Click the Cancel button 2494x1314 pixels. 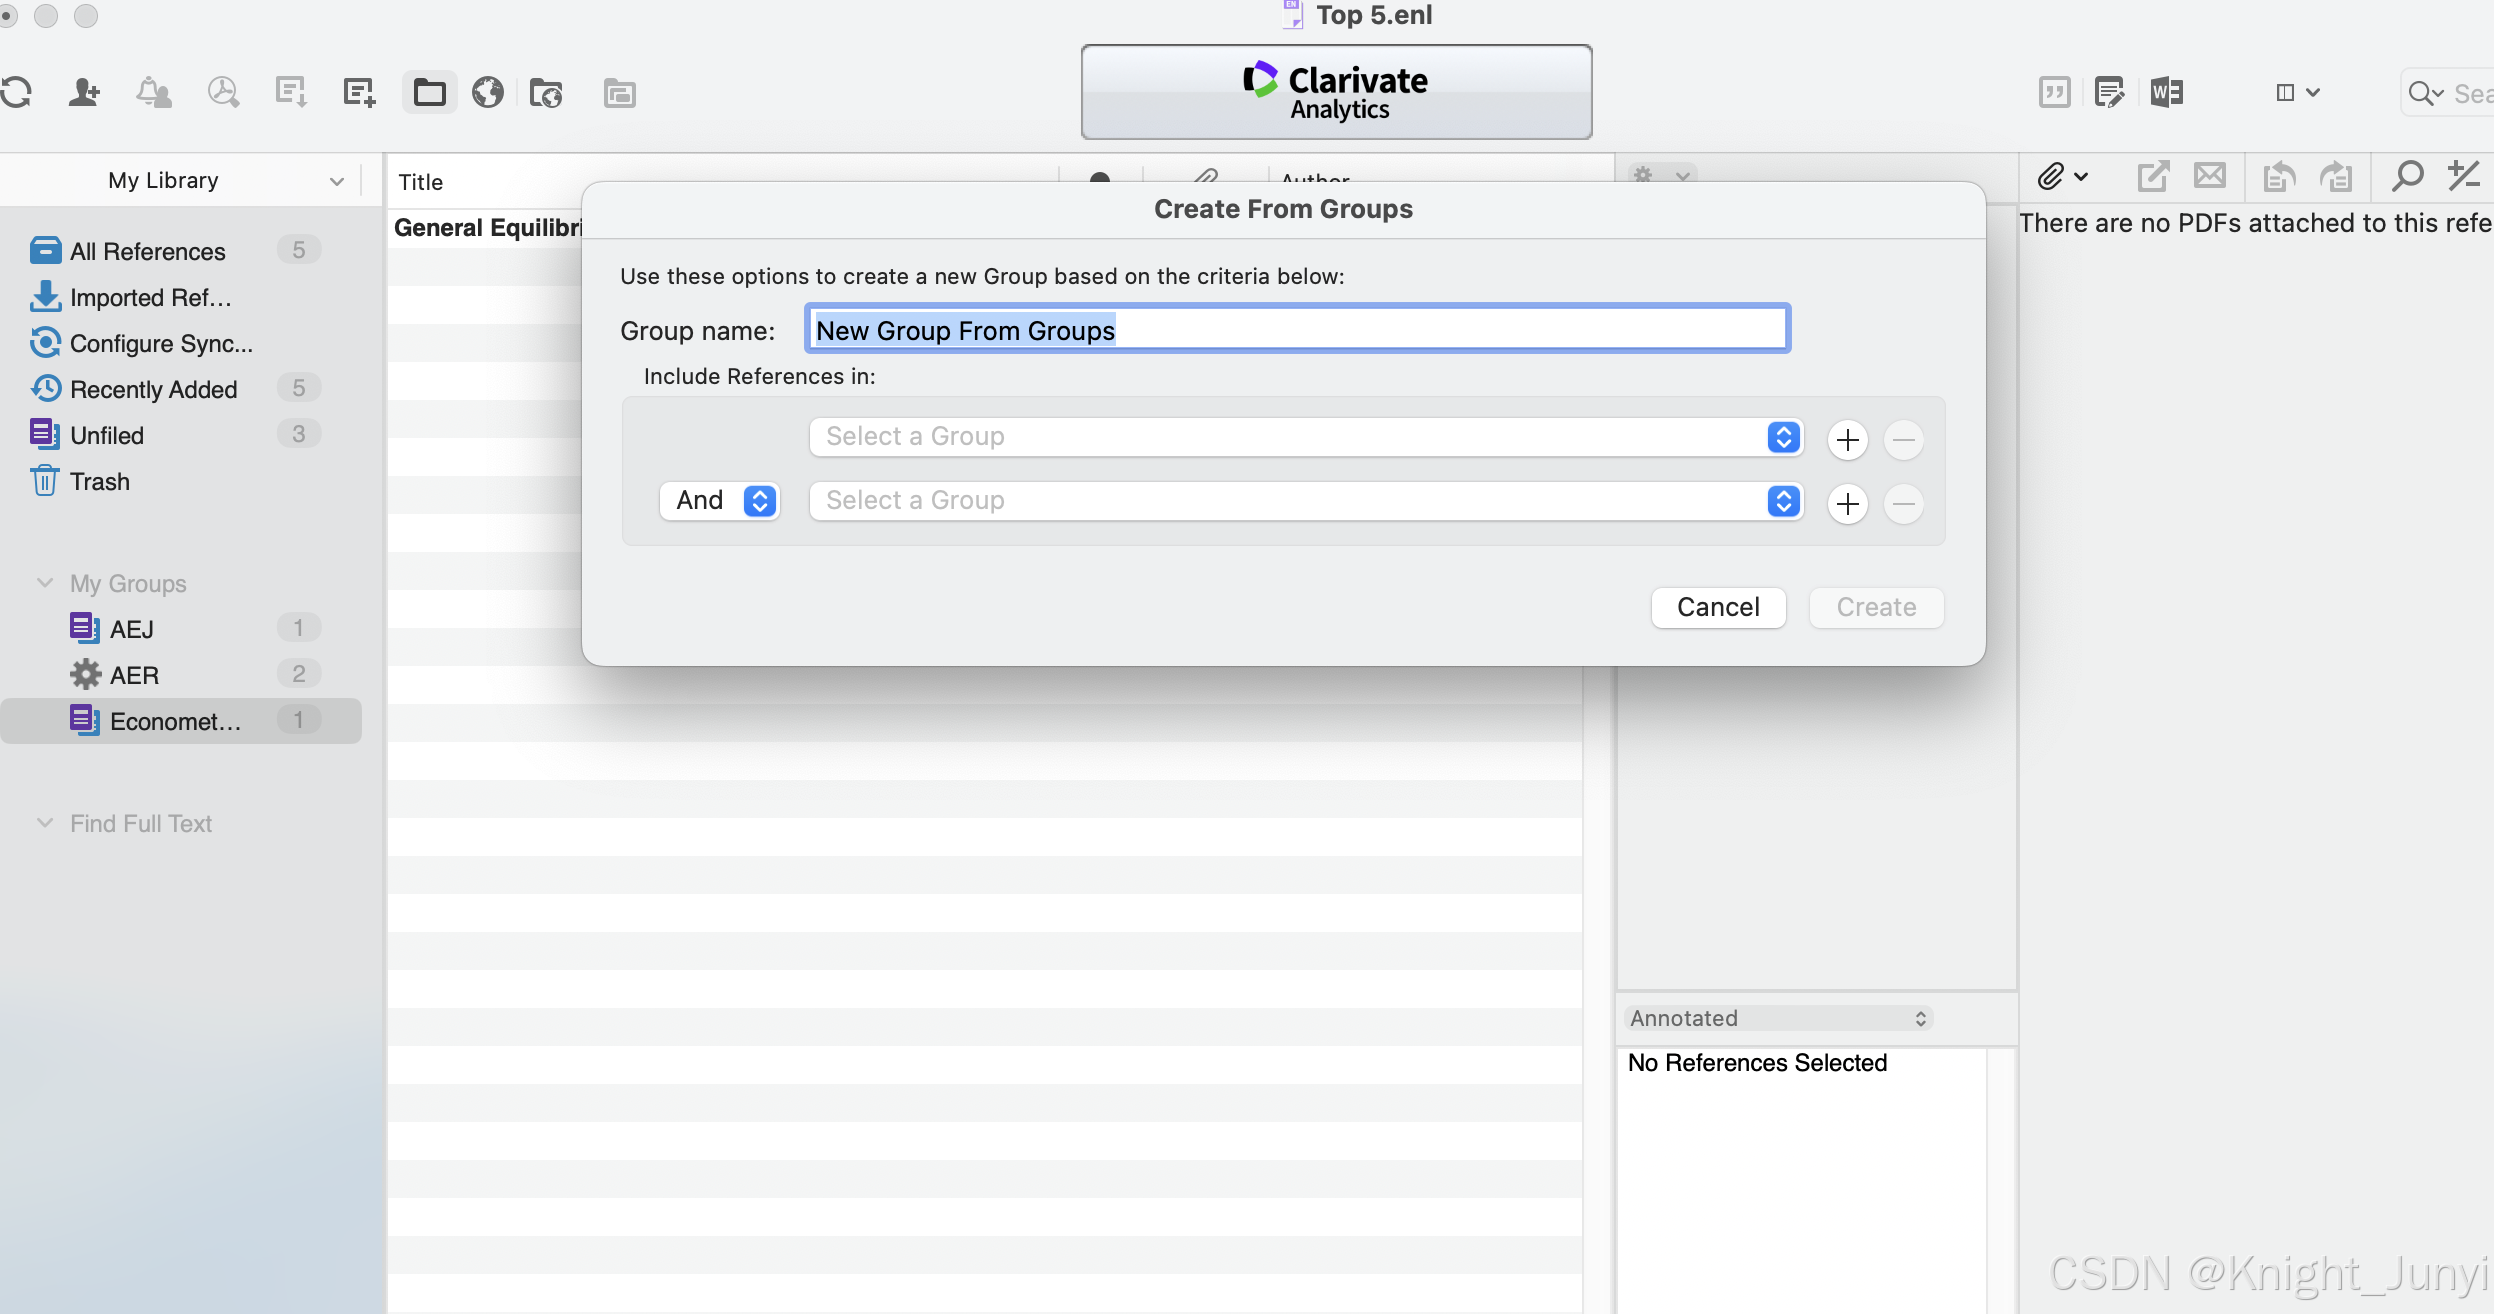point(1718,608)
